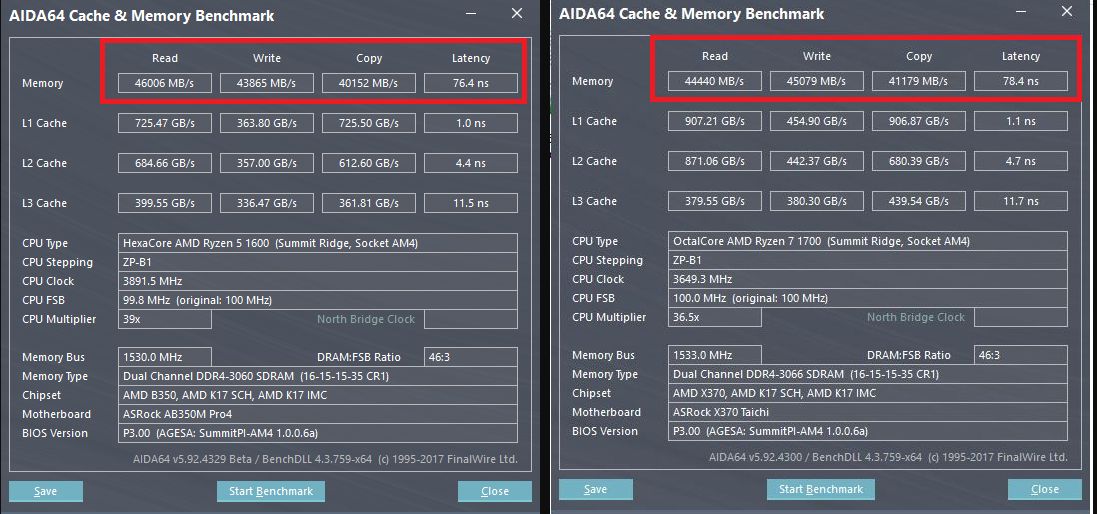Viewport: 1097px width, 514px height.
Task: Click the DDR4-3066 SDRAM memory type field
Action: pyautogui.click(x=868, y=375)
